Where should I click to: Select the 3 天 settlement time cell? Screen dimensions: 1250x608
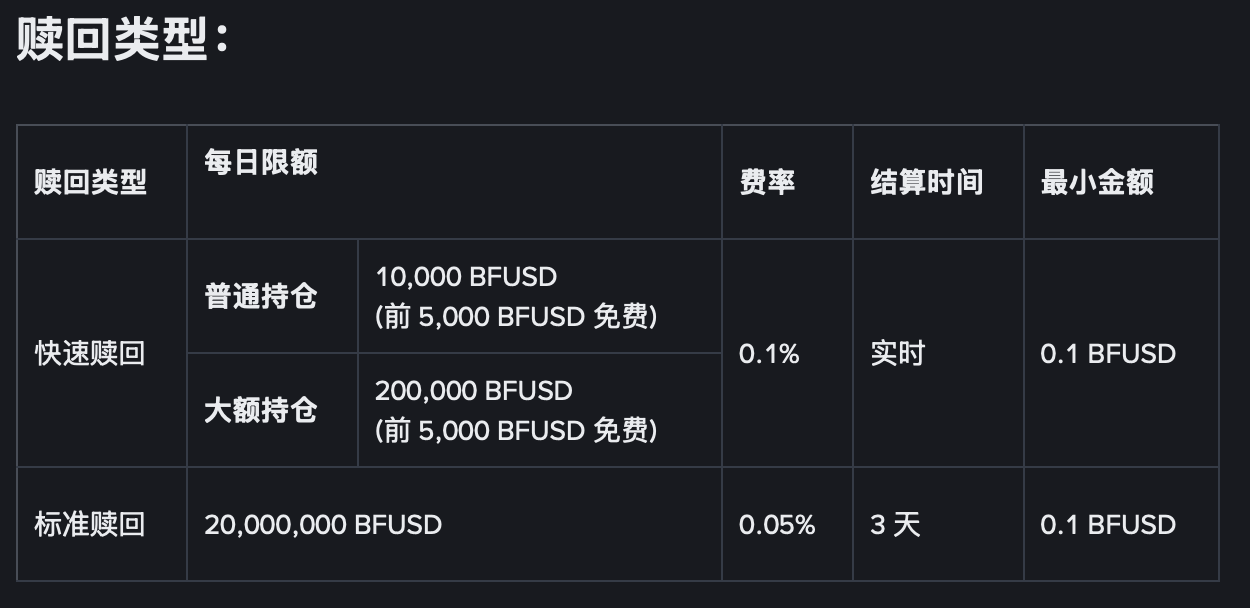pos(895,524)
